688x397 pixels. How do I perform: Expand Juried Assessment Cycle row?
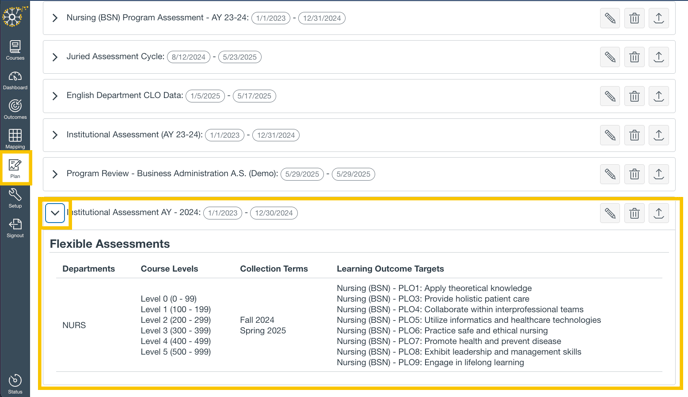pyautogui.click(x=55, y=57)
